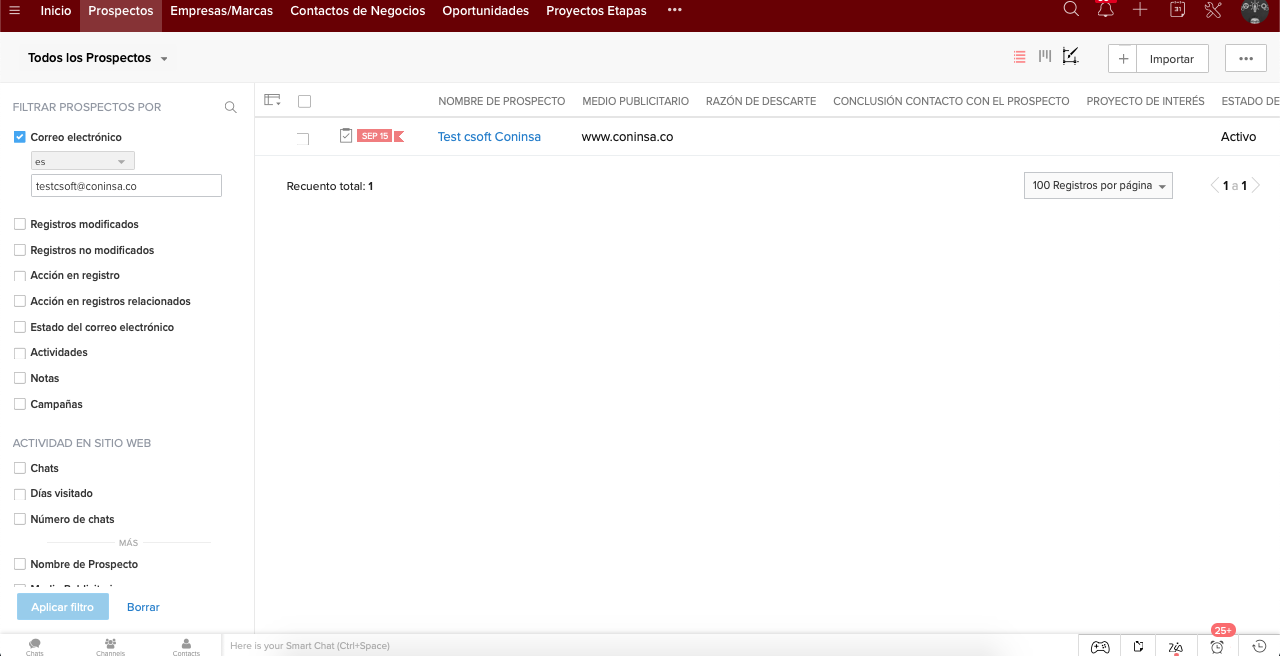Check the Notas filter checkbox
This screenshot has width=1280, height=656.
point(20,378)
